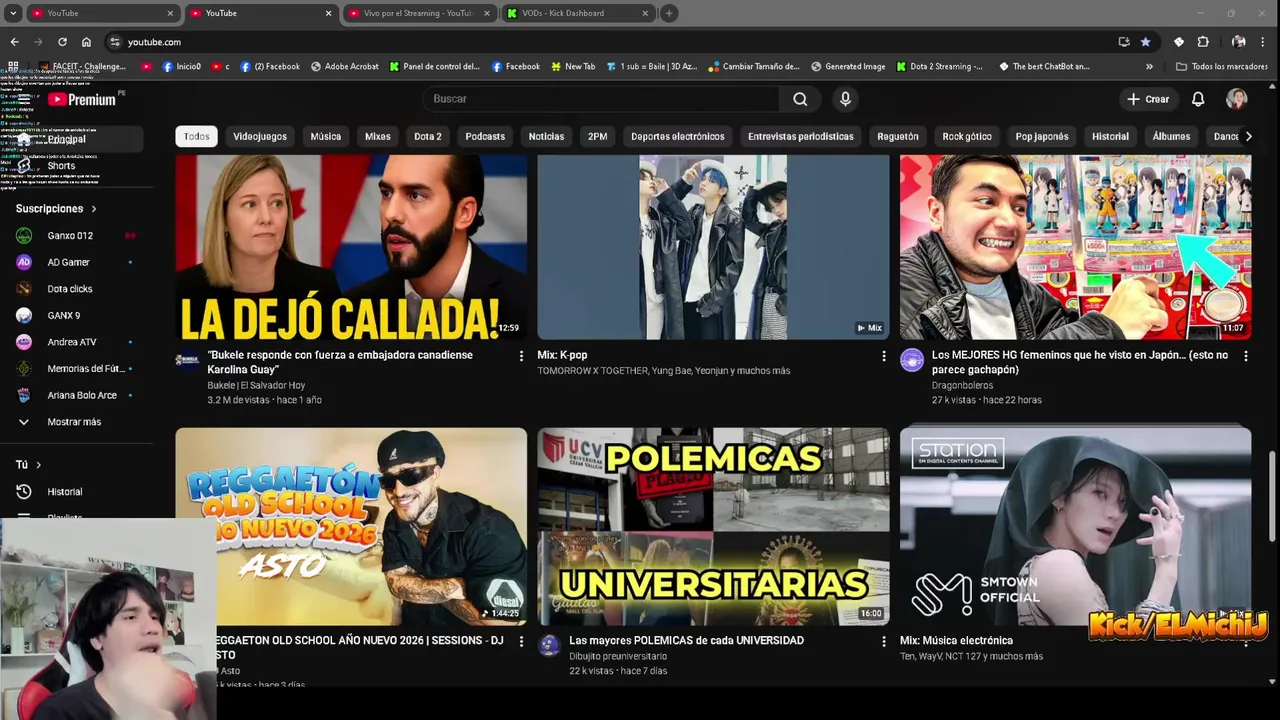Viewport: 1280px width, 720px height.
Task: Click Bukele | El Salvador Hoy channel name
Action: (256, 385)
